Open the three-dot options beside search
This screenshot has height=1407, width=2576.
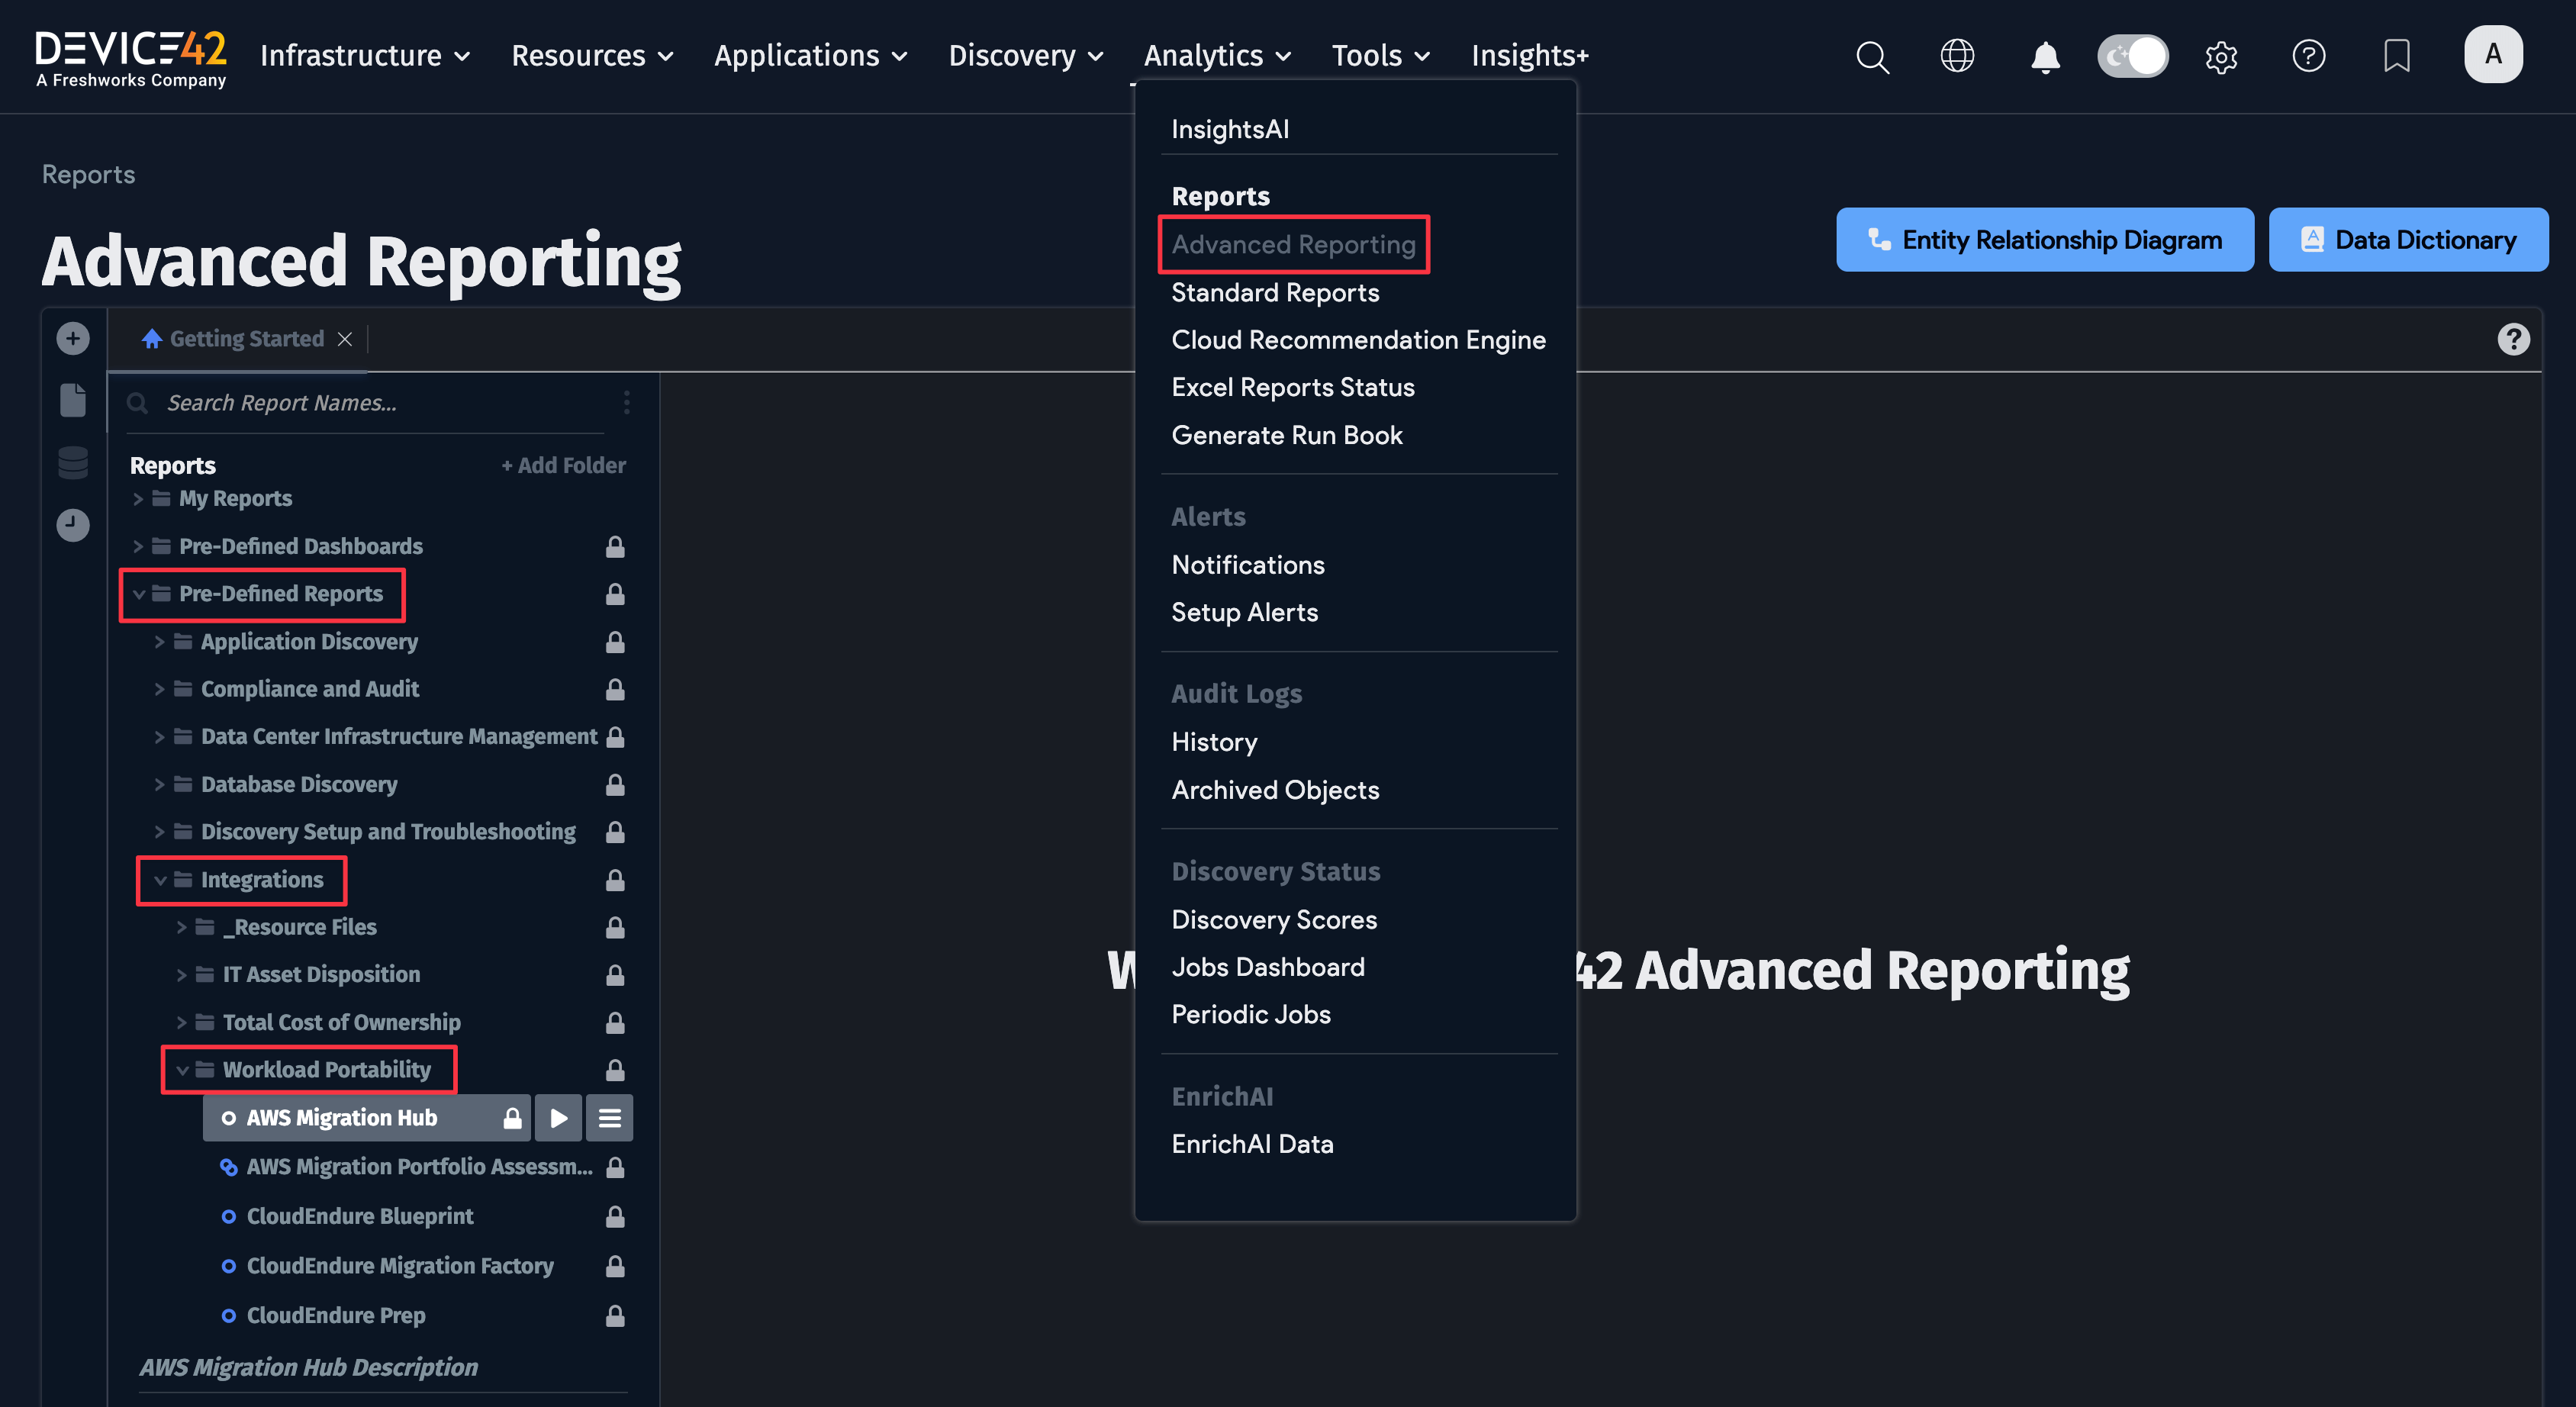click(x=626, y=402)
